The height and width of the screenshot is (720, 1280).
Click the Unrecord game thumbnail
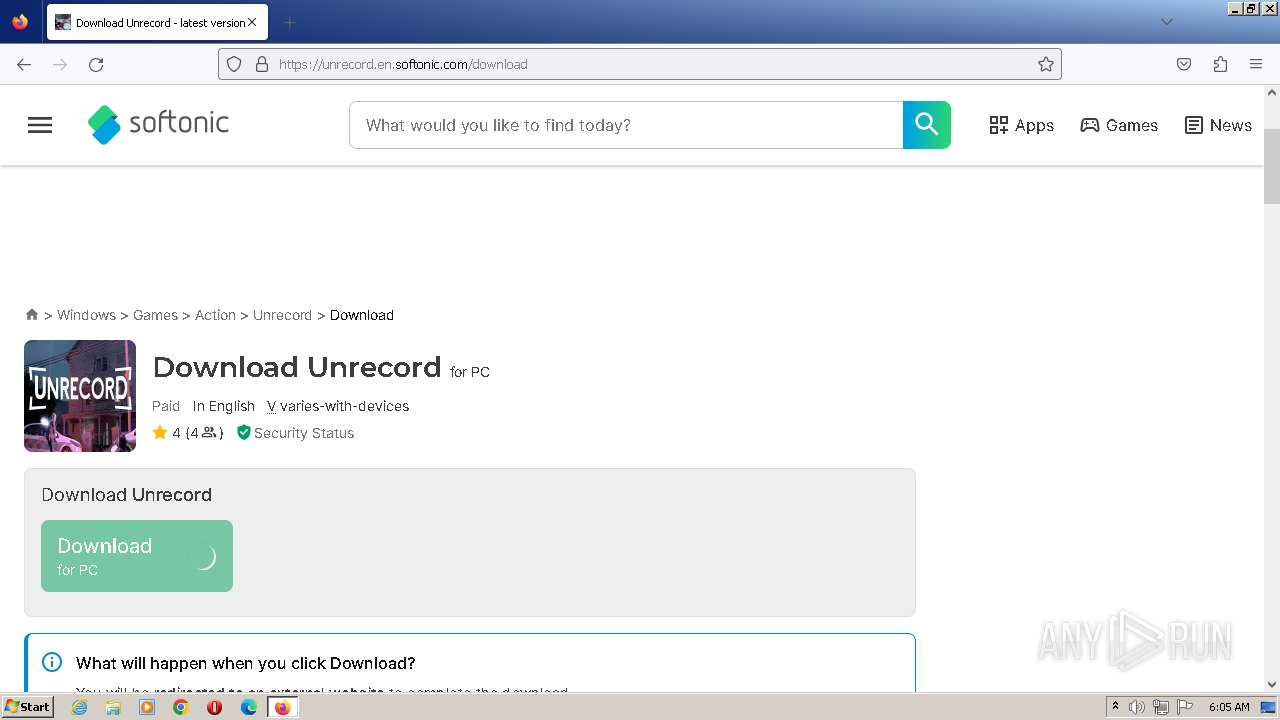[80, 396]
